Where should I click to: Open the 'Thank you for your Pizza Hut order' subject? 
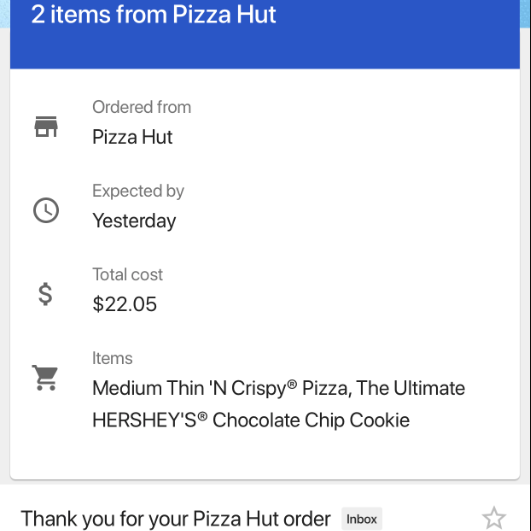pos(175,519)
